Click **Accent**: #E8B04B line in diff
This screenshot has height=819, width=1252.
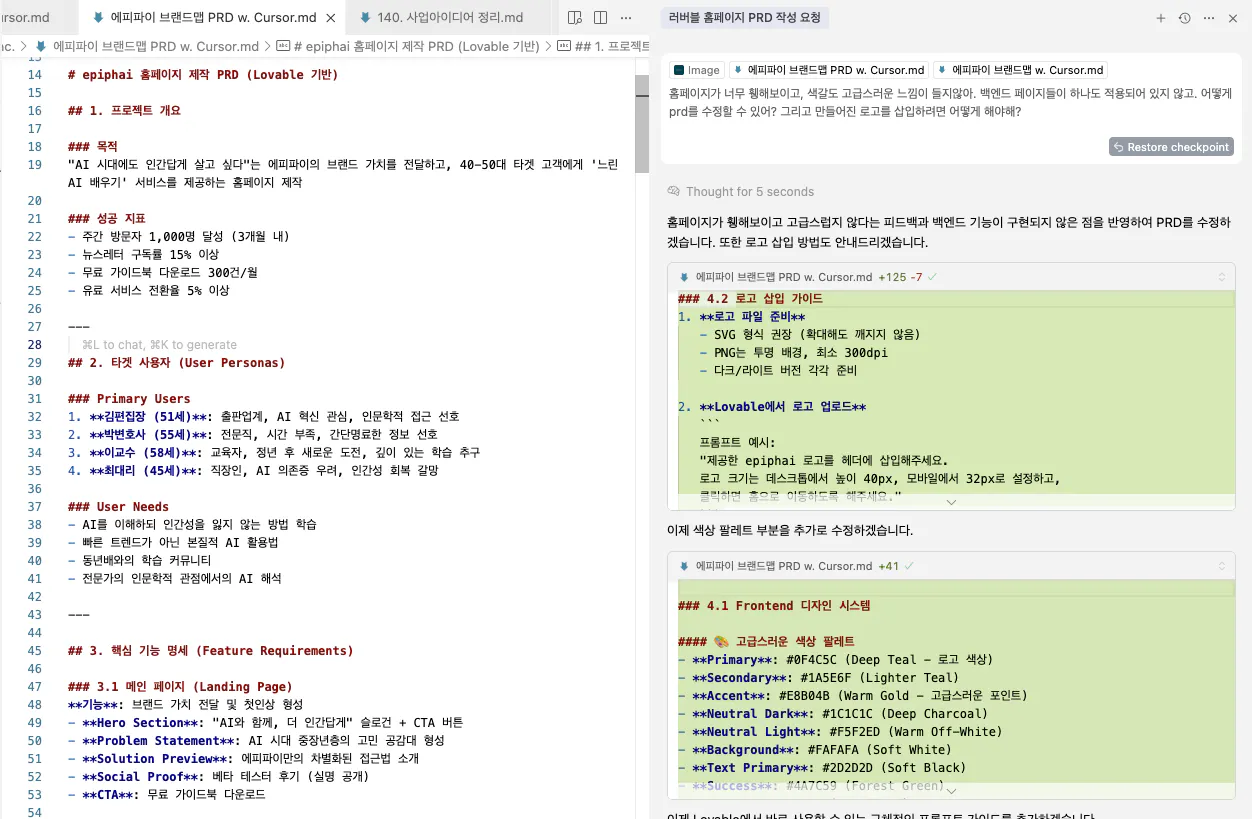click(852, 695)
